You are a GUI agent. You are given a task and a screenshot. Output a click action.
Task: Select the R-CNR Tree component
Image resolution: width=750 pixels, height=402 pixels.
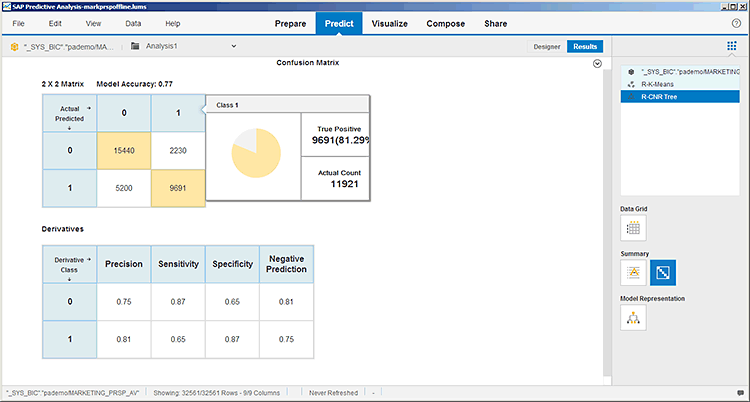pyautogui.click(x=680, y=97)
